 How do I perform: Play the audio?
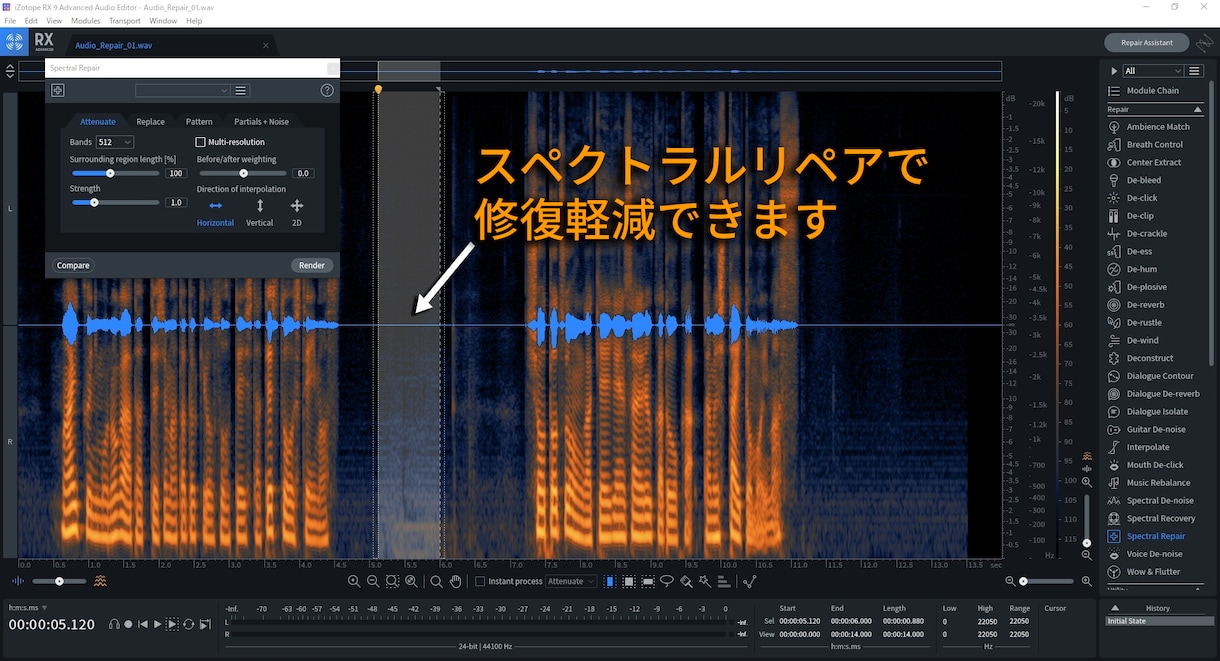point(157,624)
